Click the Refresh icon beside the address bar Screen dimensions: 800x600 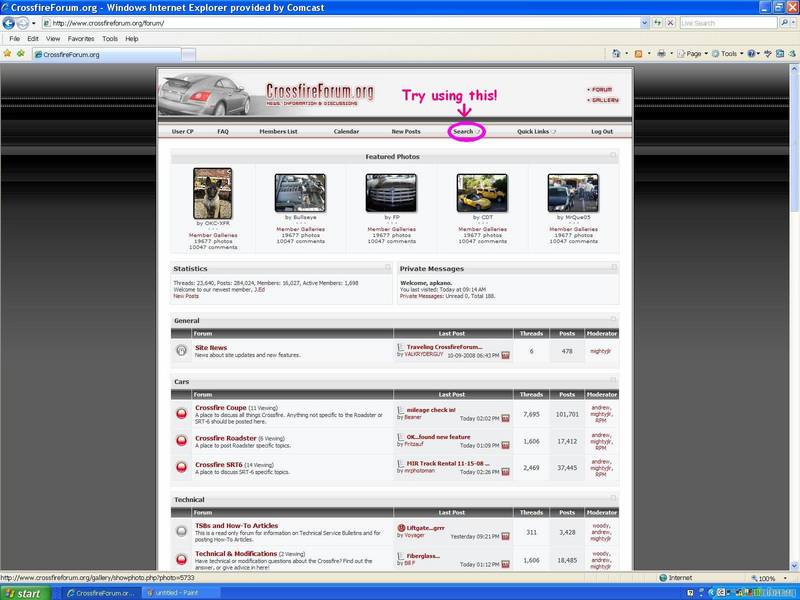point(658,23)
